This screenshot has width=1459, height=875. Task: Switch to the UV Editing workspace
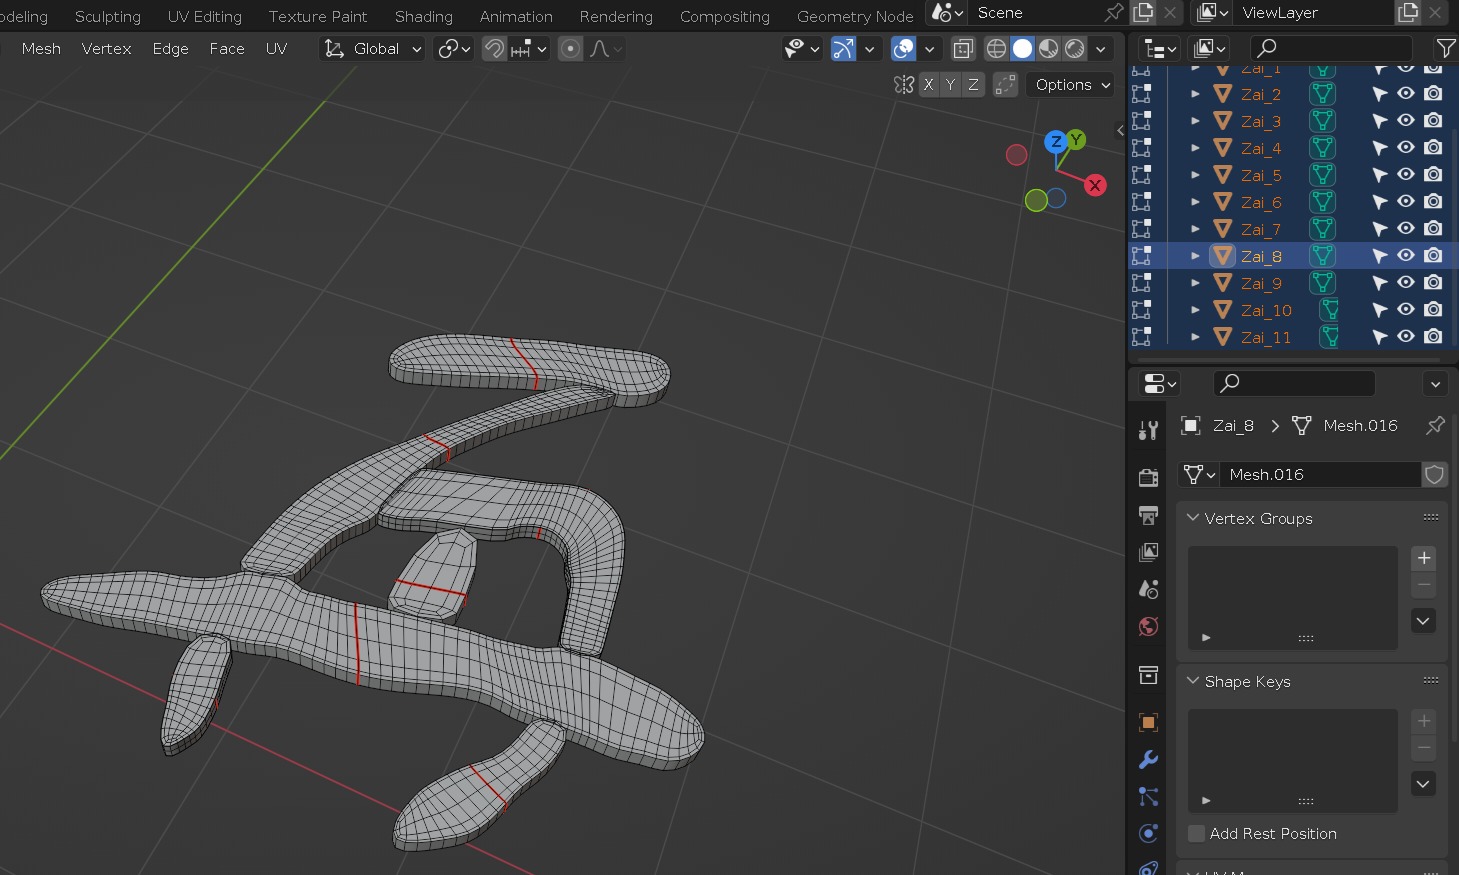[x=205, y=16]
